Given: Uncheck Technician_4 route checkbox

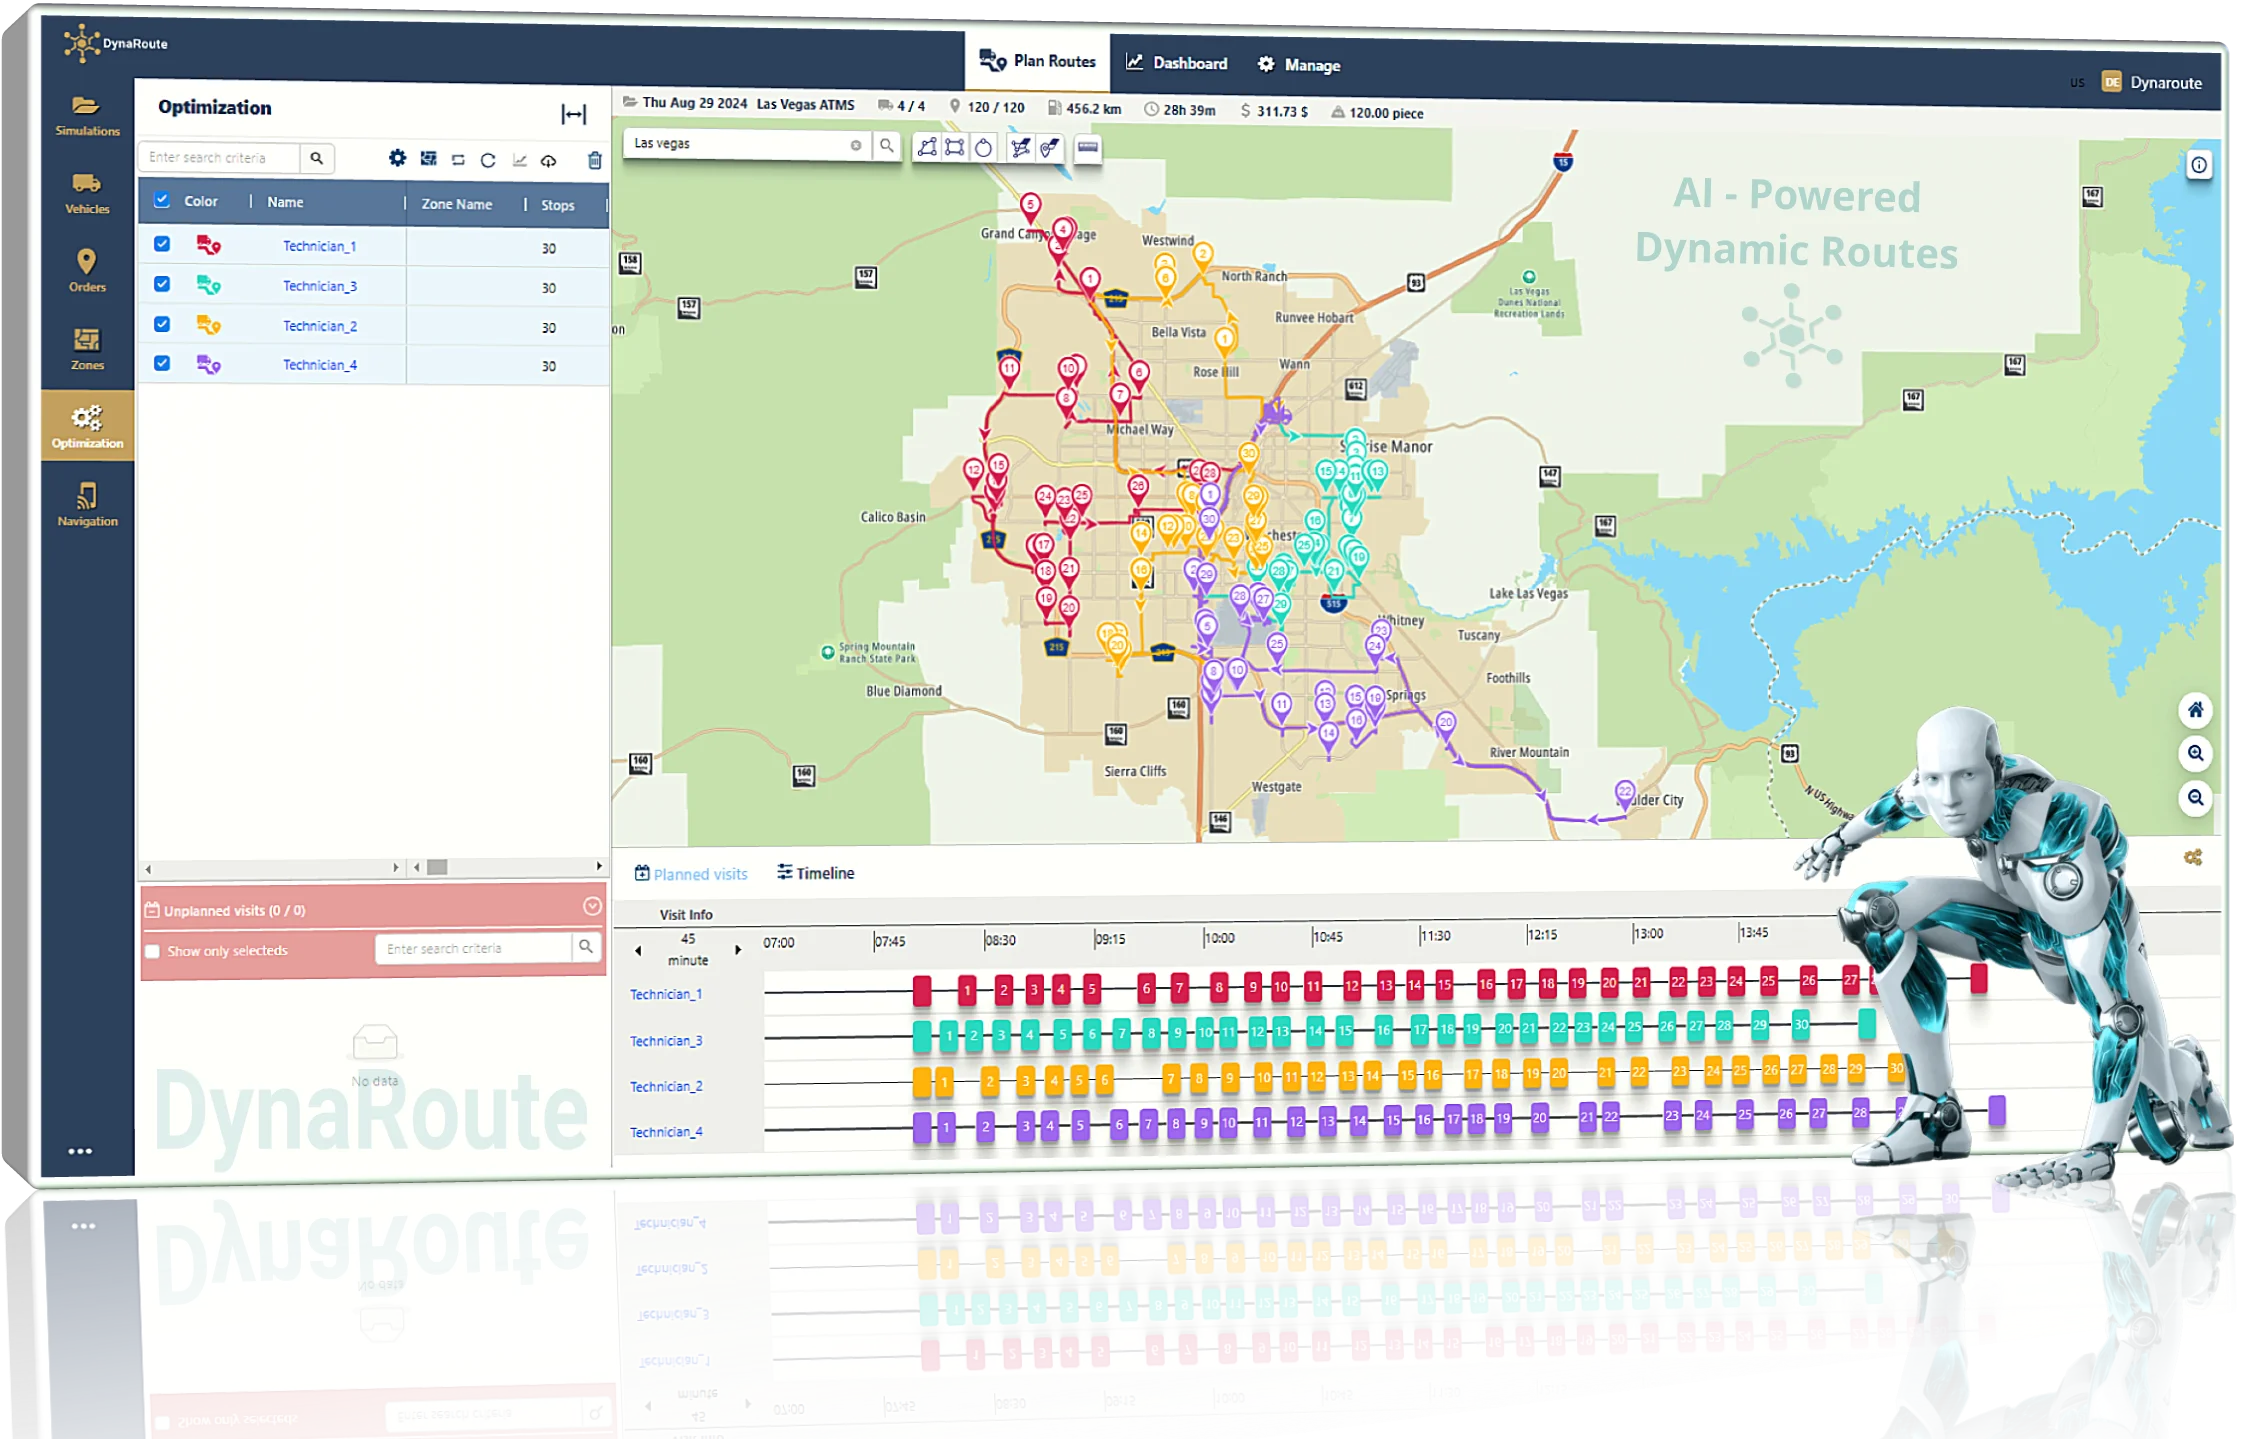Looking at the screenshot, I should 162,363.
